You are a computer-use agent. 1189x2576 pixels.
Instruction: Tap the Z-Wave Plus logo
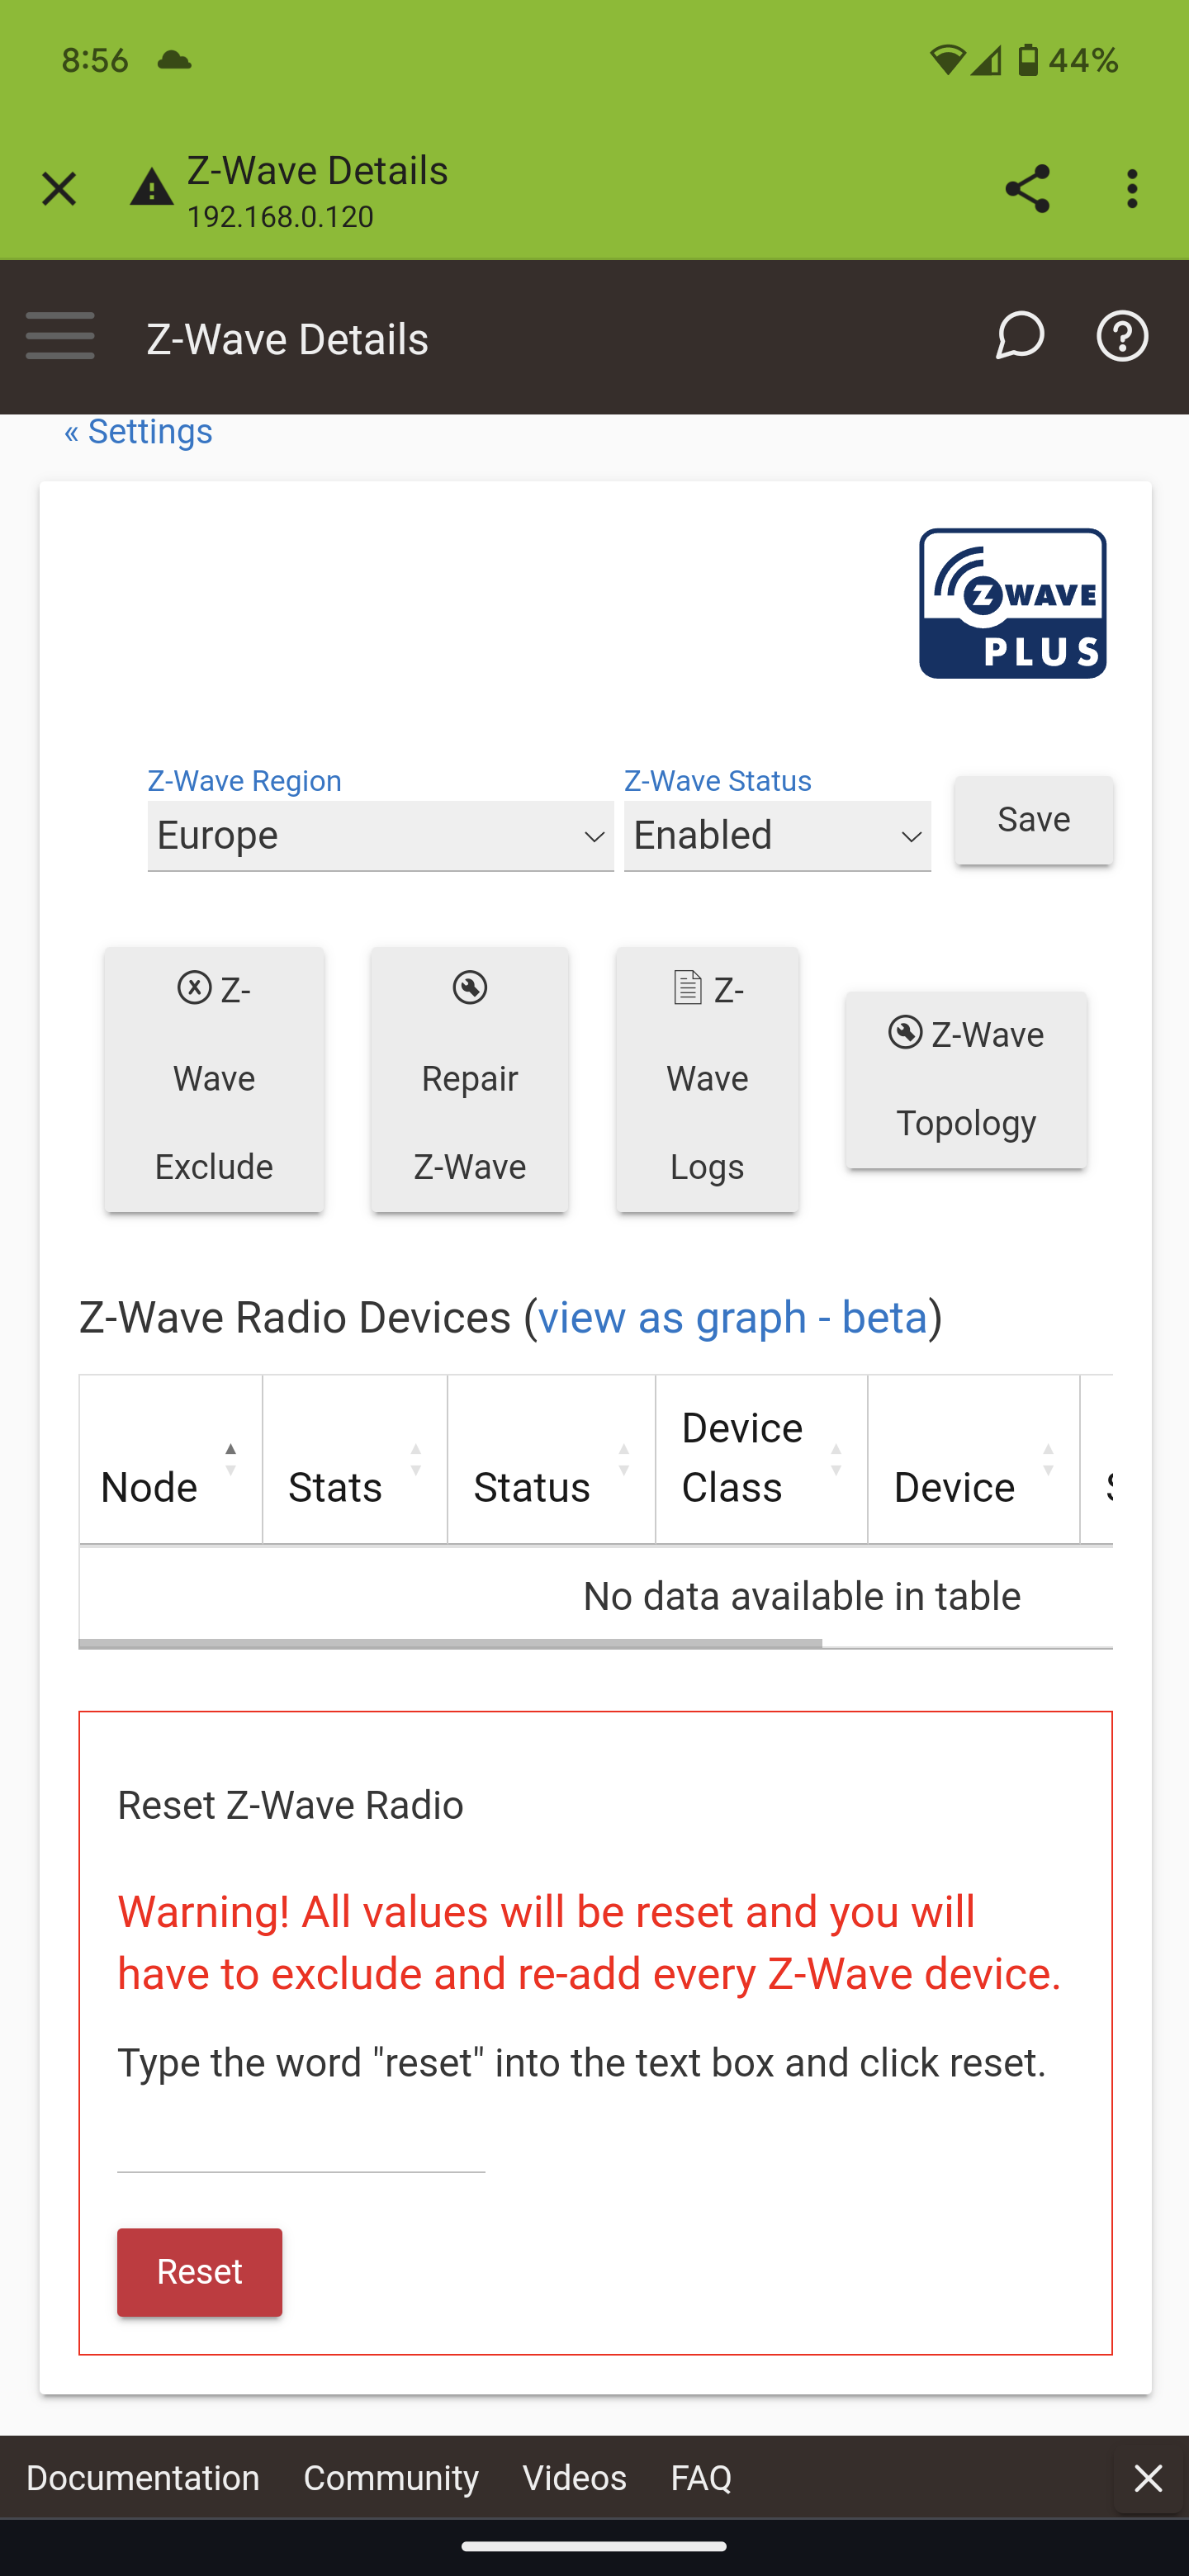pyautogui.click(x=1012, y=603)
